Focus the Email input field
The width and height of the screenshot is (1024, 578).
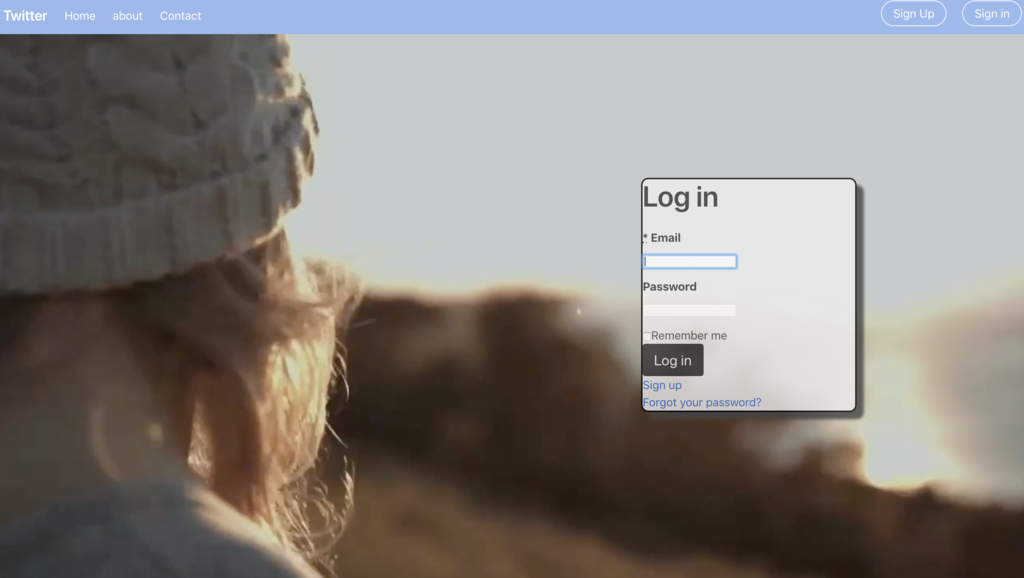(x=690, y=261)
